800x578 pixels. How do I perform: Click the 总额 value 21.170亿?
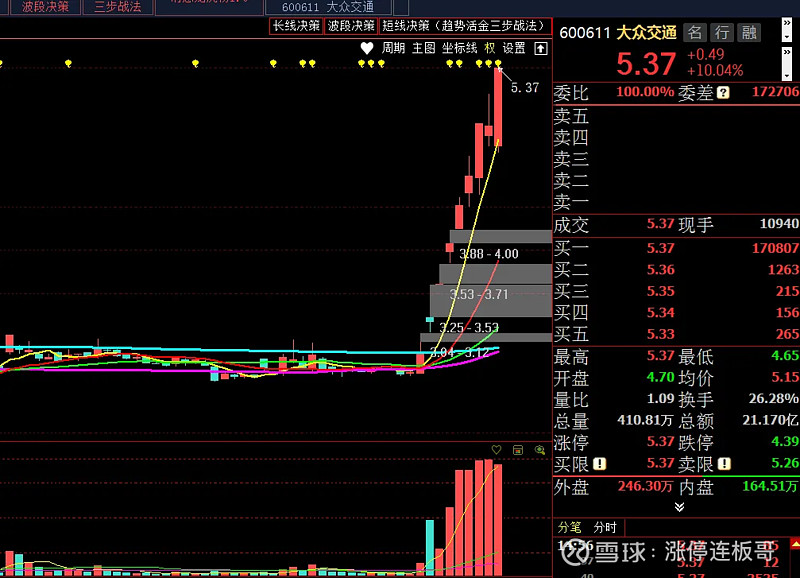click(x=770, y=420)
